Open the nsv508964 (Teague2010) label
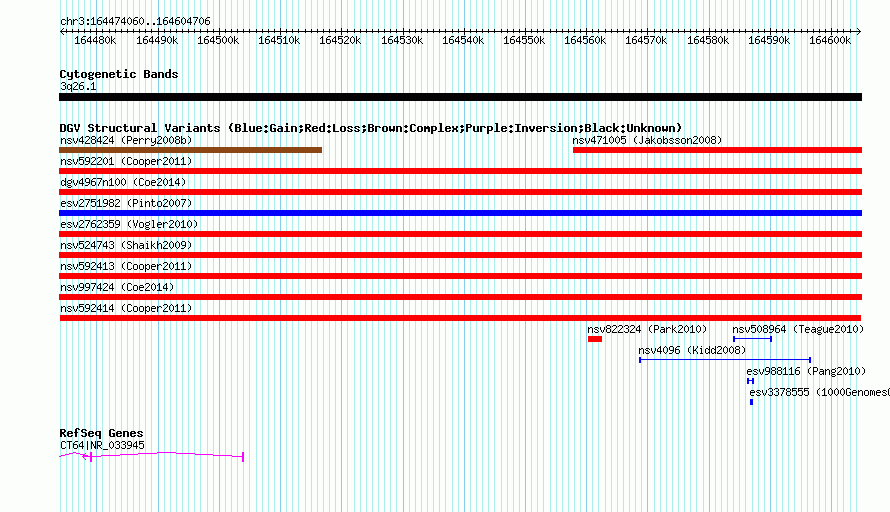The height and width of the screenshot is (512, 890). [798, 329]
